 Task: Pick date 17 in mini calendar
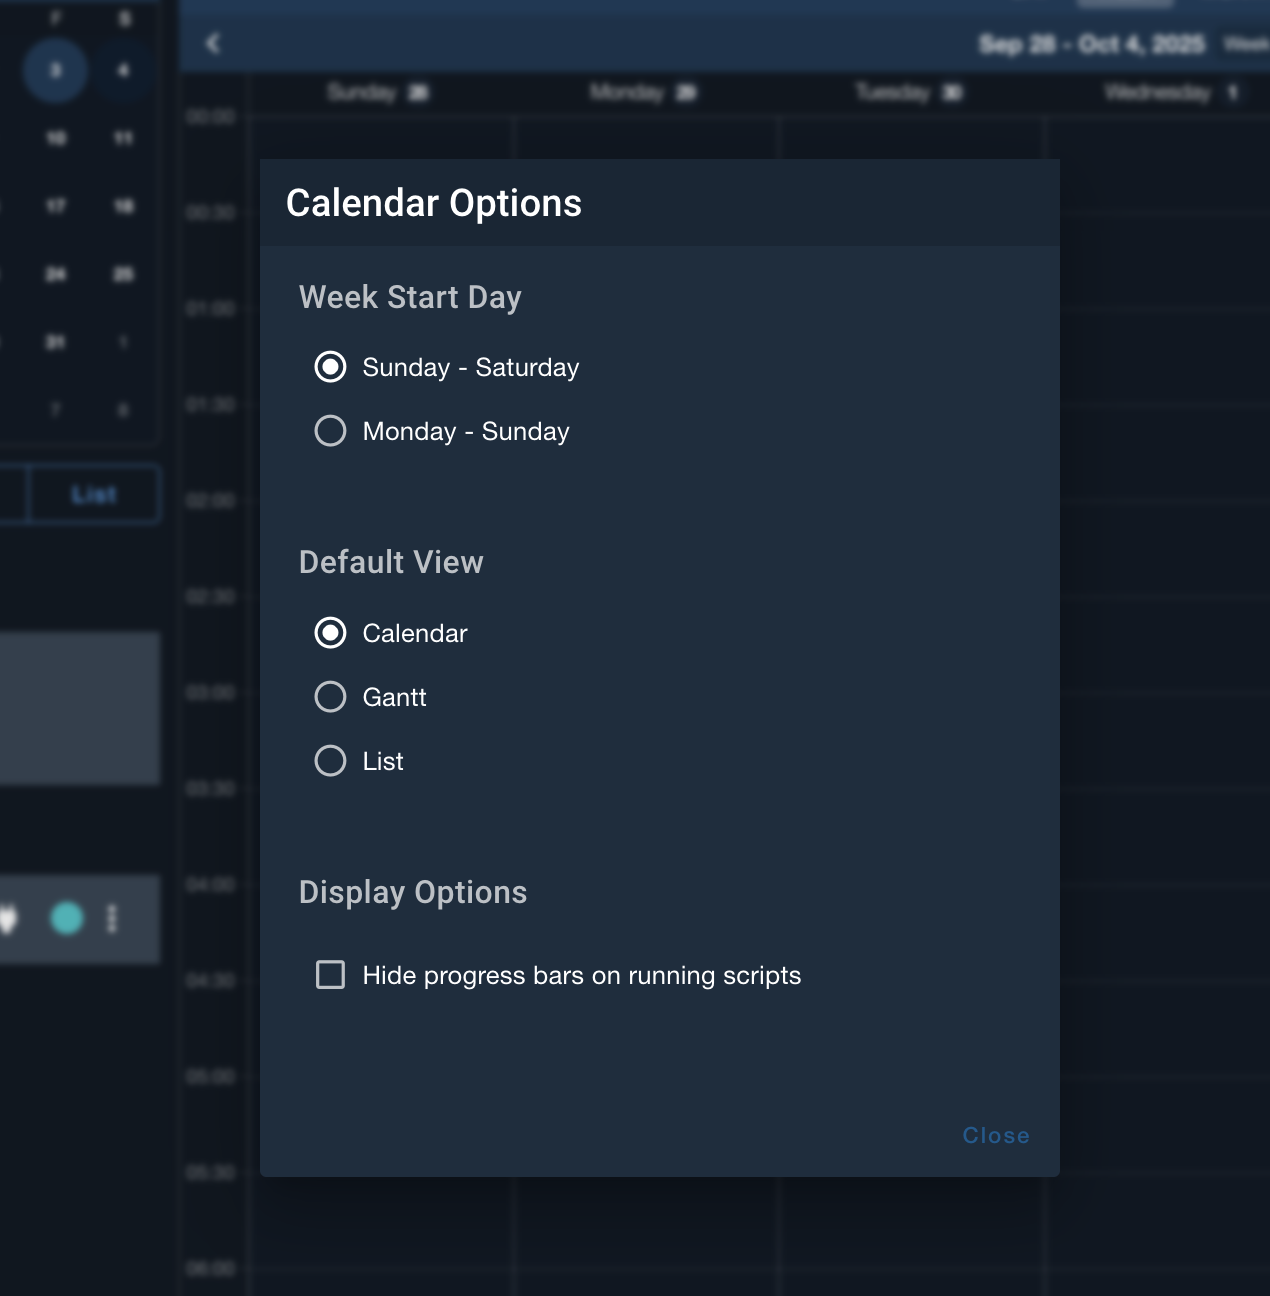click(x=56, y=206)
